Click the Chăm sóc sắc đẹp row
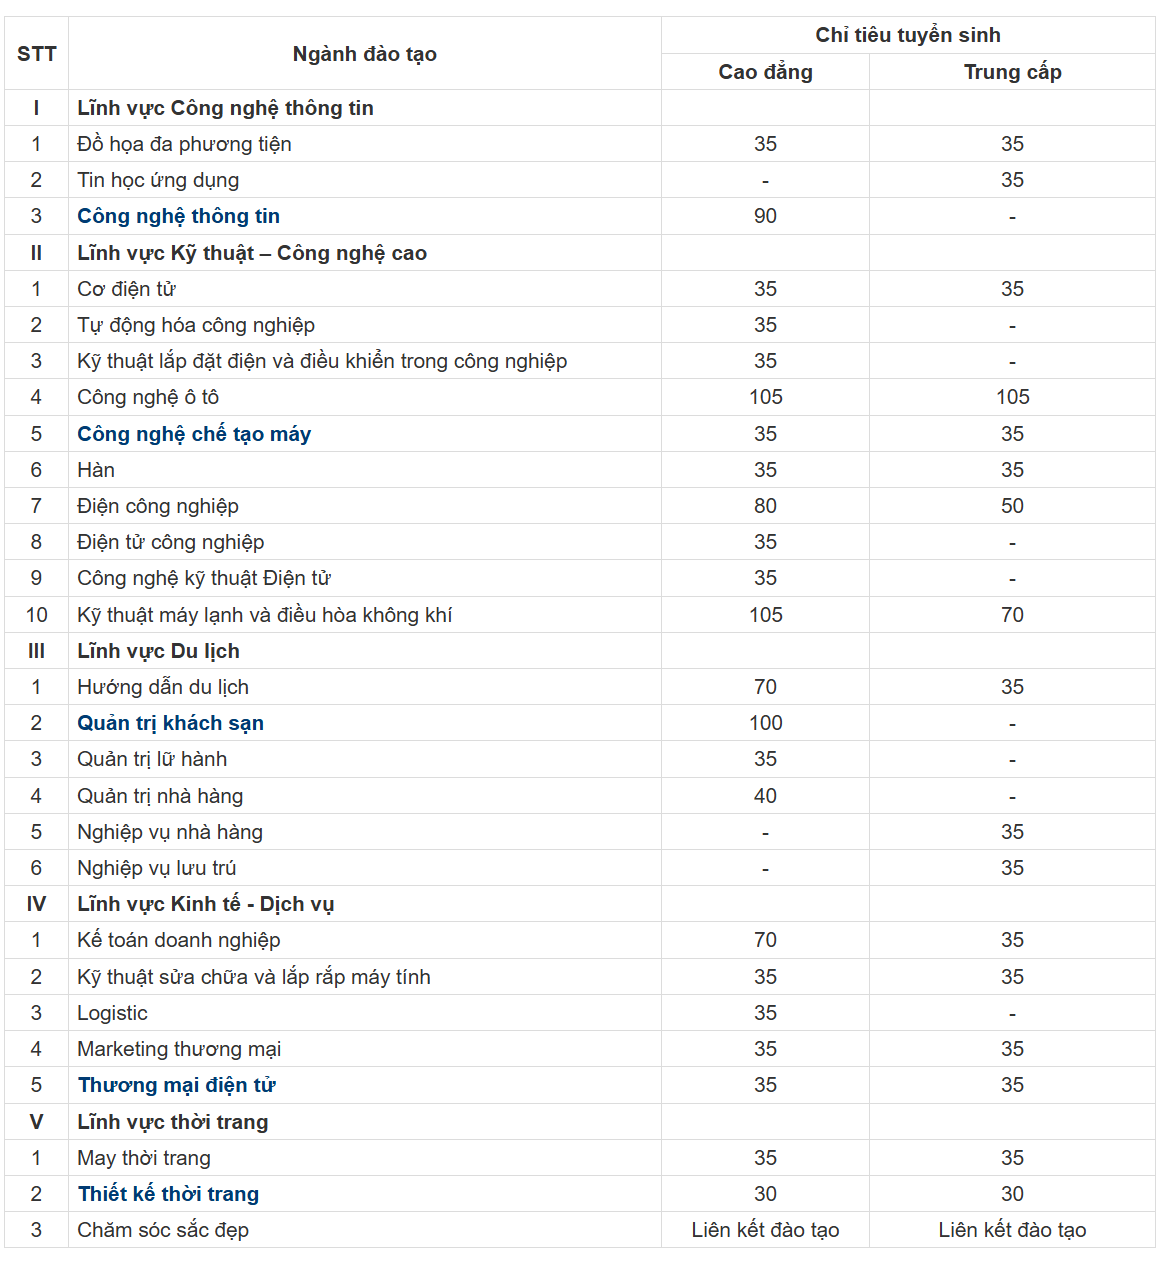This screenshot has height=1267, width=1162. (163, 1230)
